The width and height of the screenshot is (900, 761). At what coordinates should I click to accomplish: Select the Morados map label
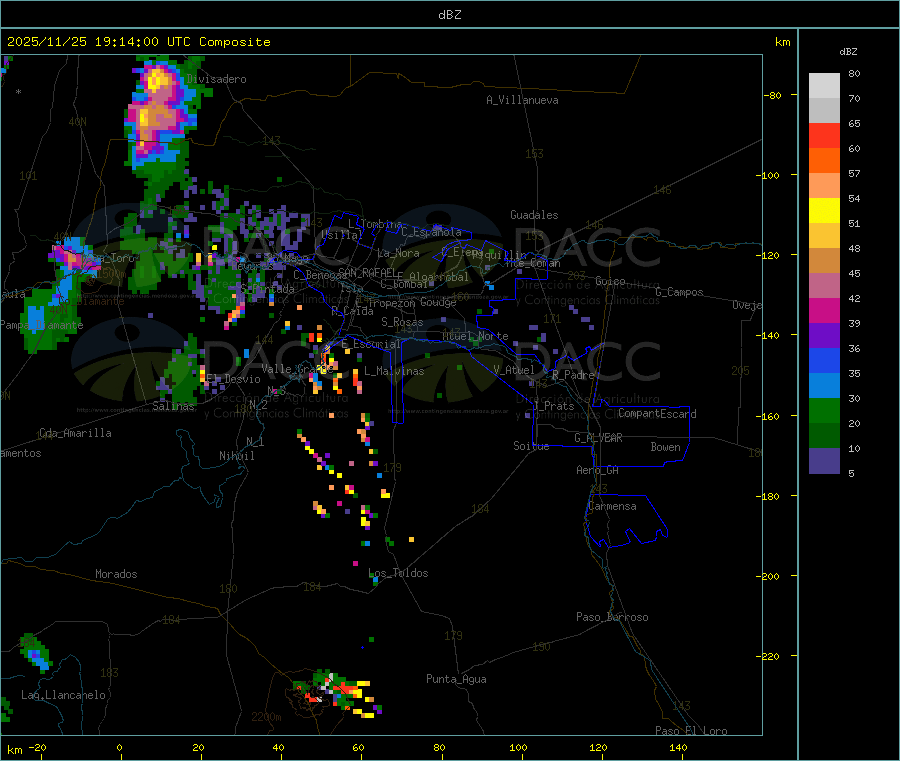click(116, 574)
